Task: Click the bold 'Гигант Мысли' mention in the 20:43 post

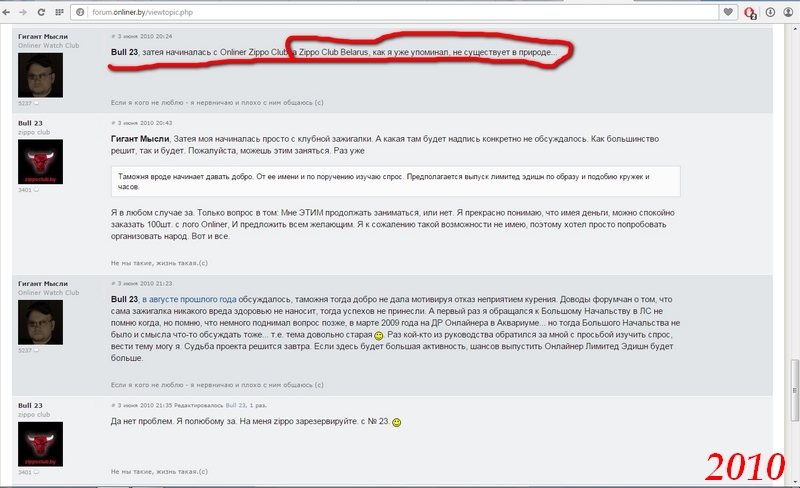Action: pyautogui.click(x=140, y=139)
